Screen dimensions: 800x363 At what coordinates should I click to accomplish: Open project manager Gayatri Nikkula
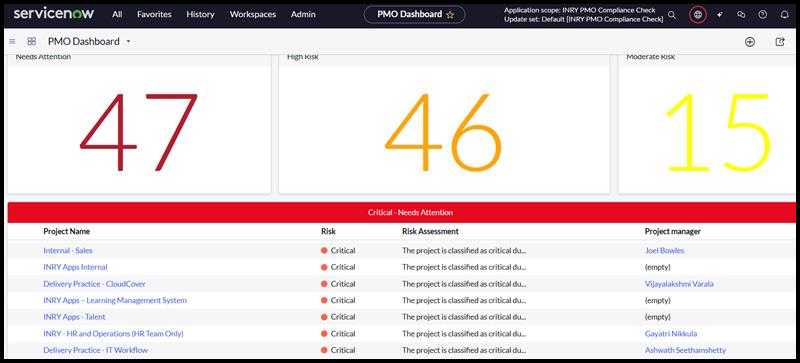click(x=671, y=333)
